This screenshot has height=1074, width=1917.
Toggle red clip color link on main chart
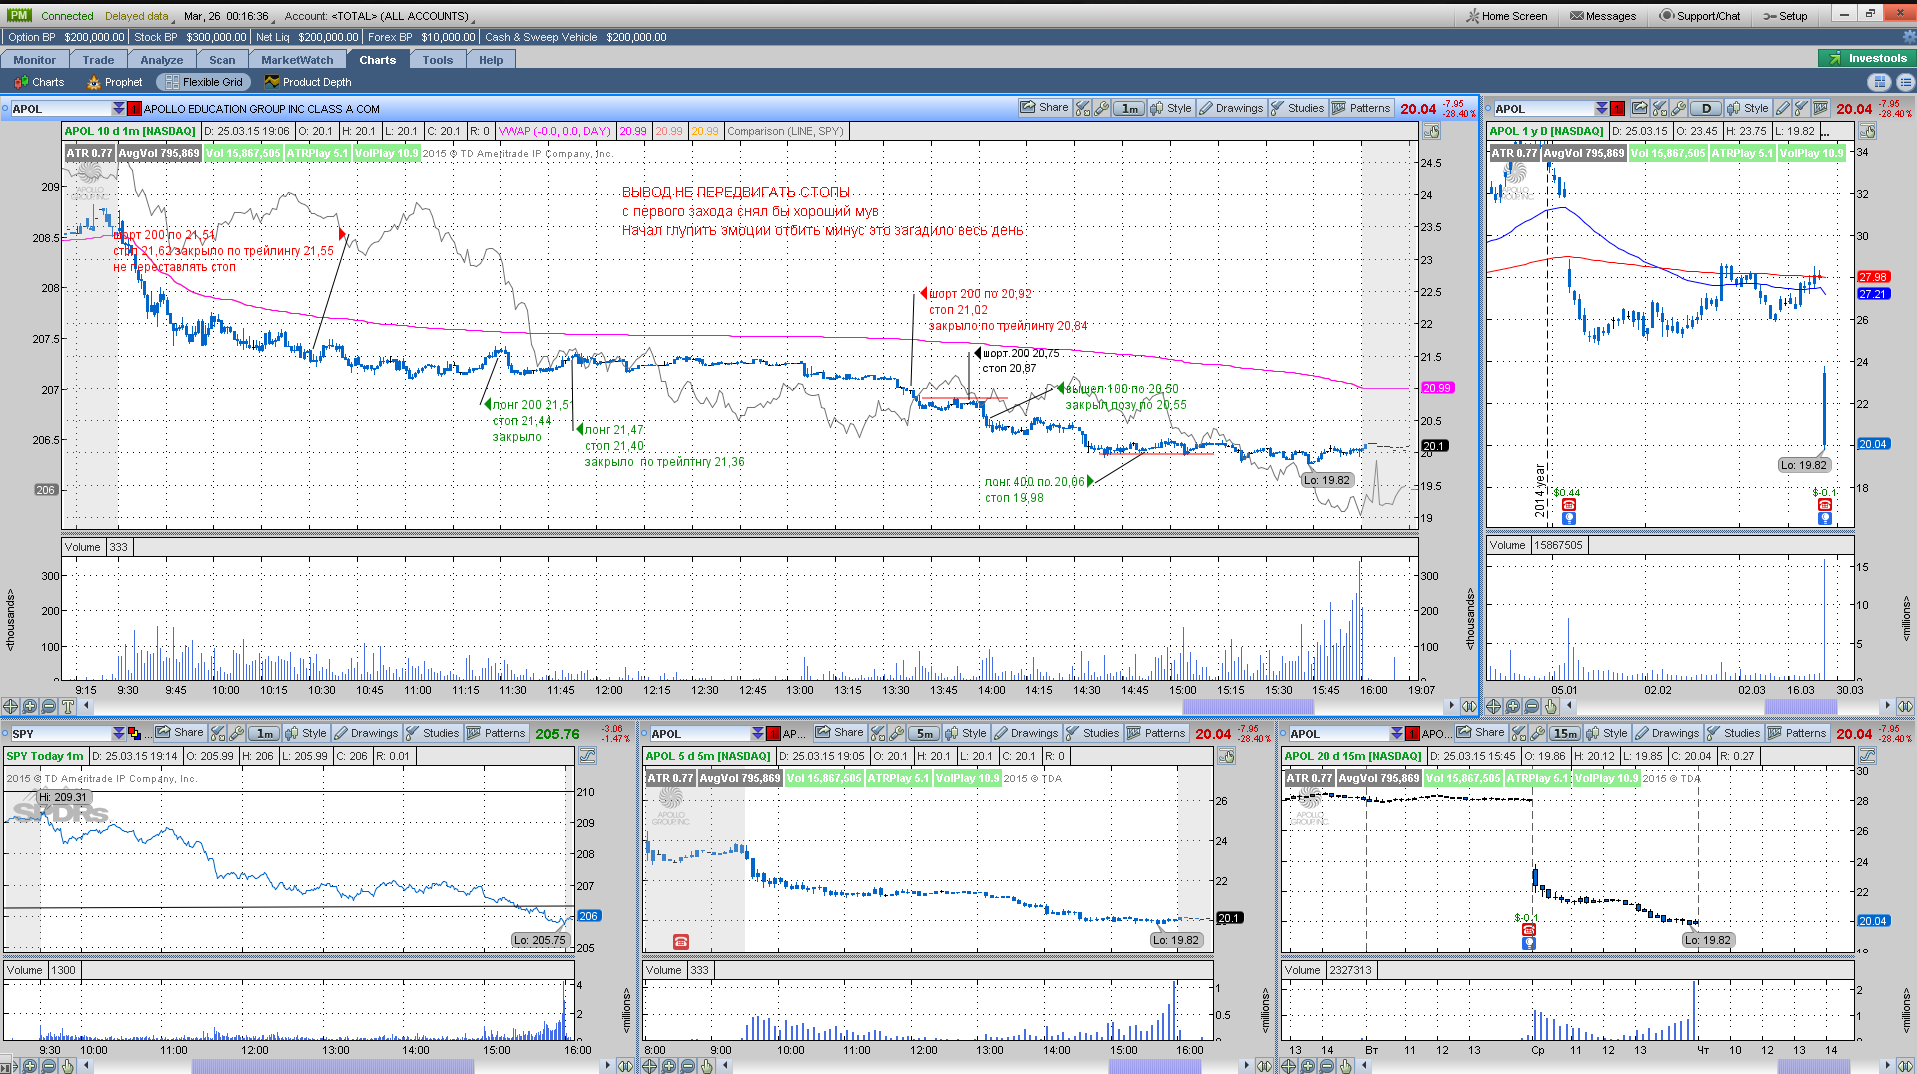134,108
